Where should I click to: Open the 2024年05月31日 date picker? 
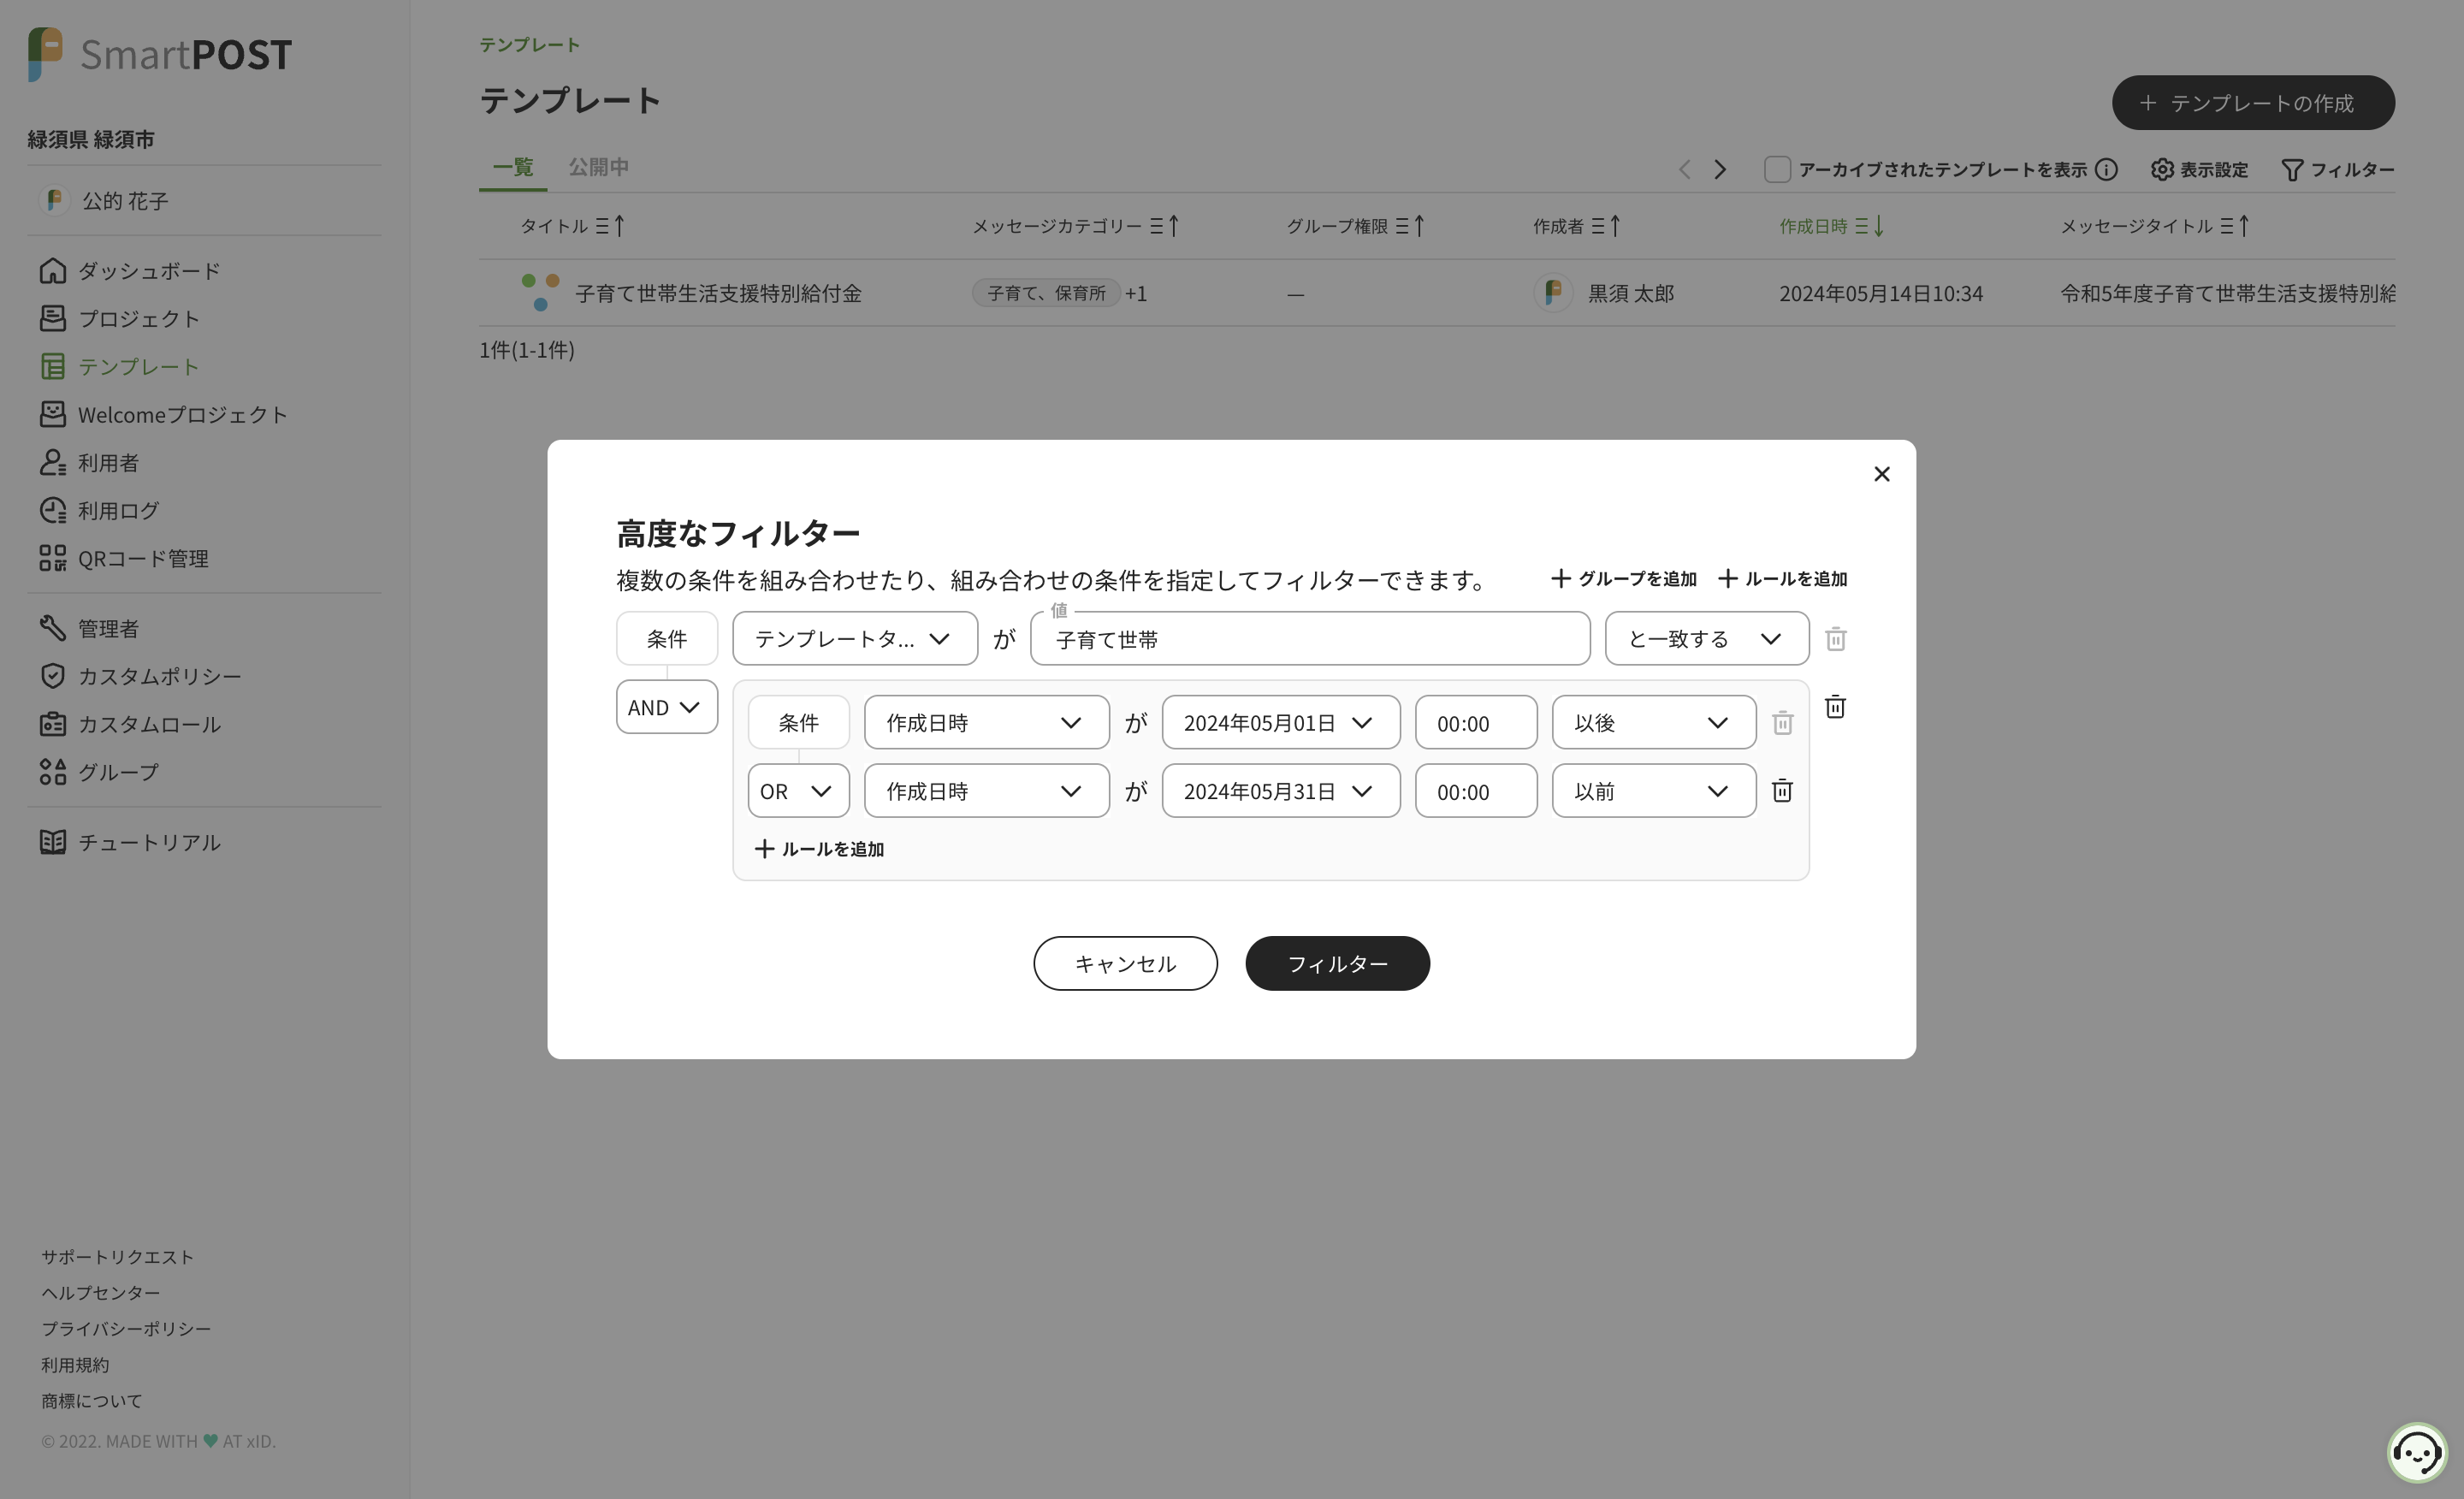[x=1280, y=791]
